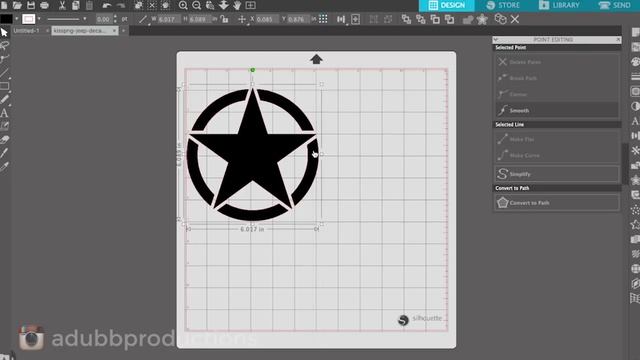Click the Convert to Path button
The width and height of the screenshot is (640, 360).
(557, 202)
